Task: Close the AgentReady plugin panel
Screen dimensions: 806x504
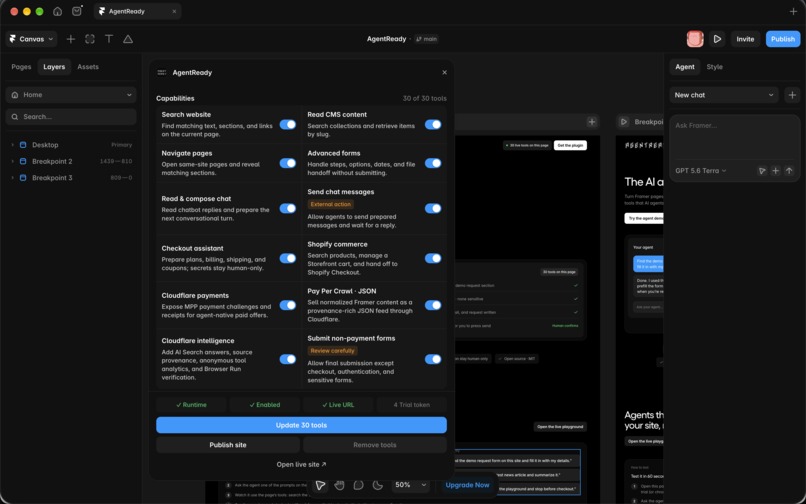Action: tap(444, 73)
